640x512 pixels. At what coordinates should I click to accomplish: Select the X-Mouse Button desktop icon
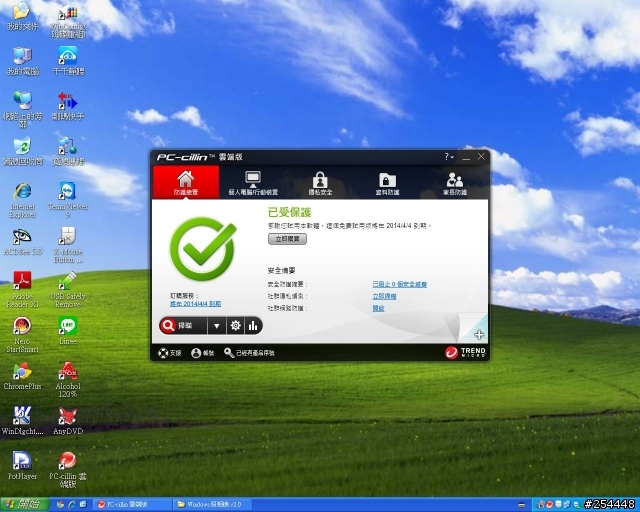tap(68, 245)
